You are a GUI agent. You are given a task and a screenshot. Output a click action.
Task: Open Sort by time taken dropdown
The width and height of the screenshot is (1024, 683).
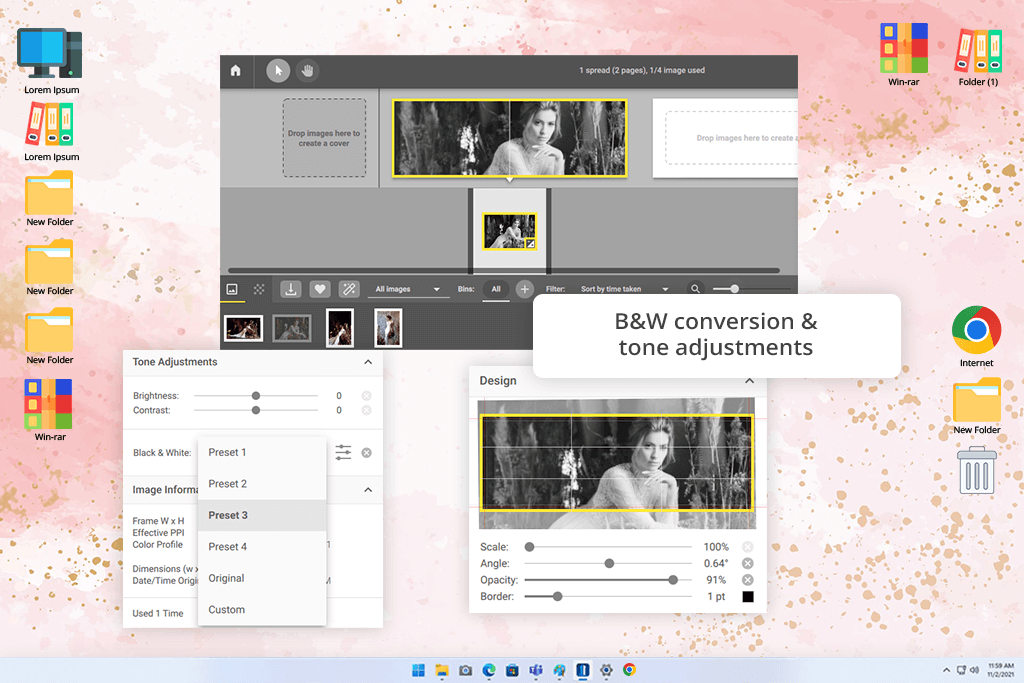pos(624,289)
